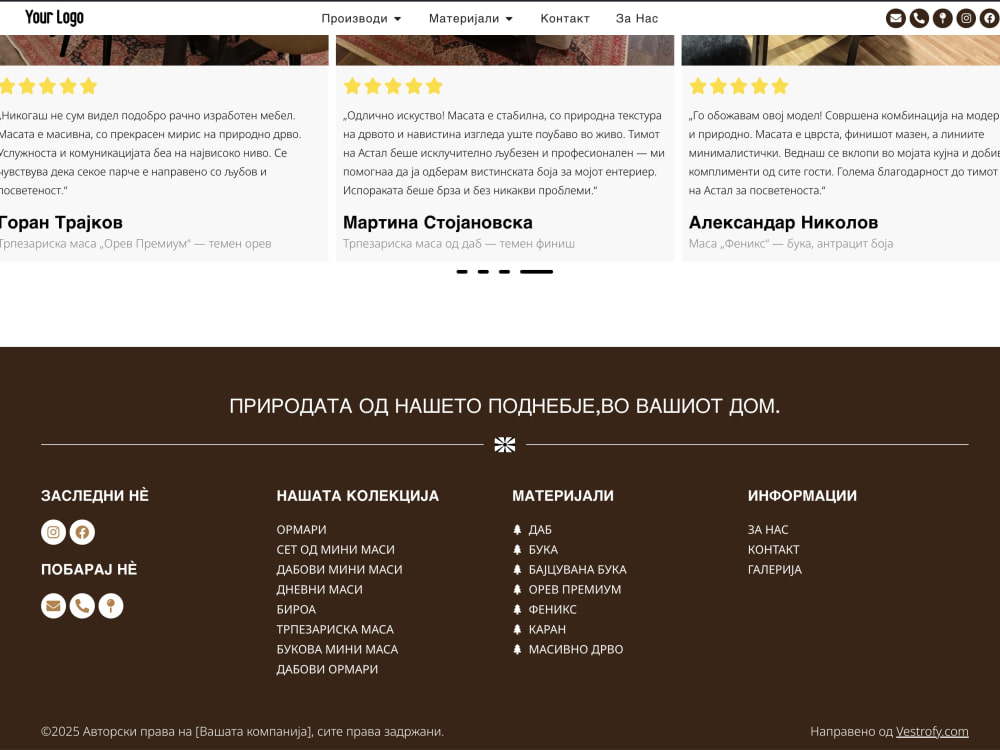Open the footer ЗА НАС link
This screenshot has width=1000, height=750.
pyautogui.click(x=768, y=529)
